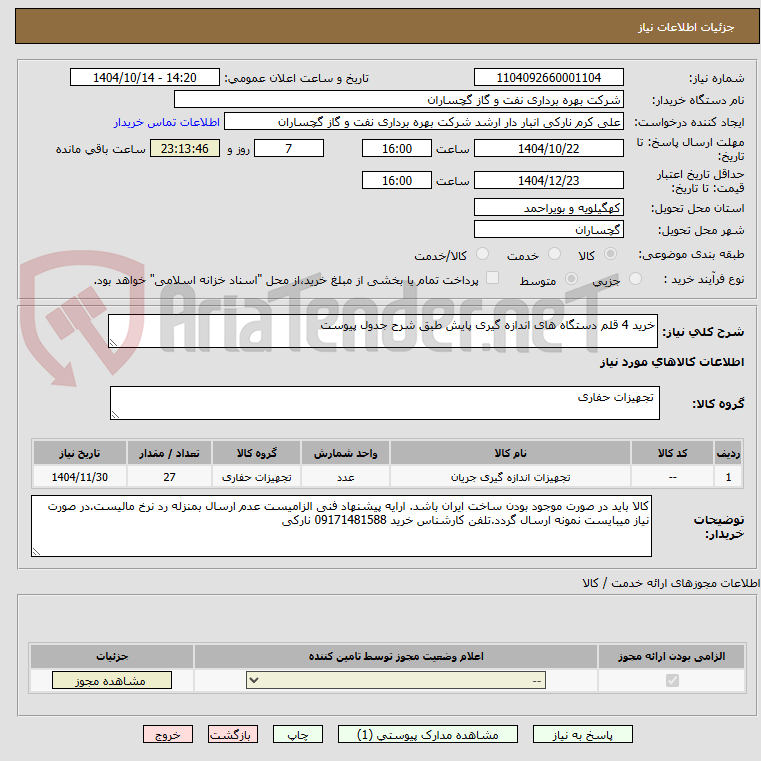Click the need number field 1104092660001104
This screenshot has width=761, height=761.
pyautogui.click(x=548, y=78)
